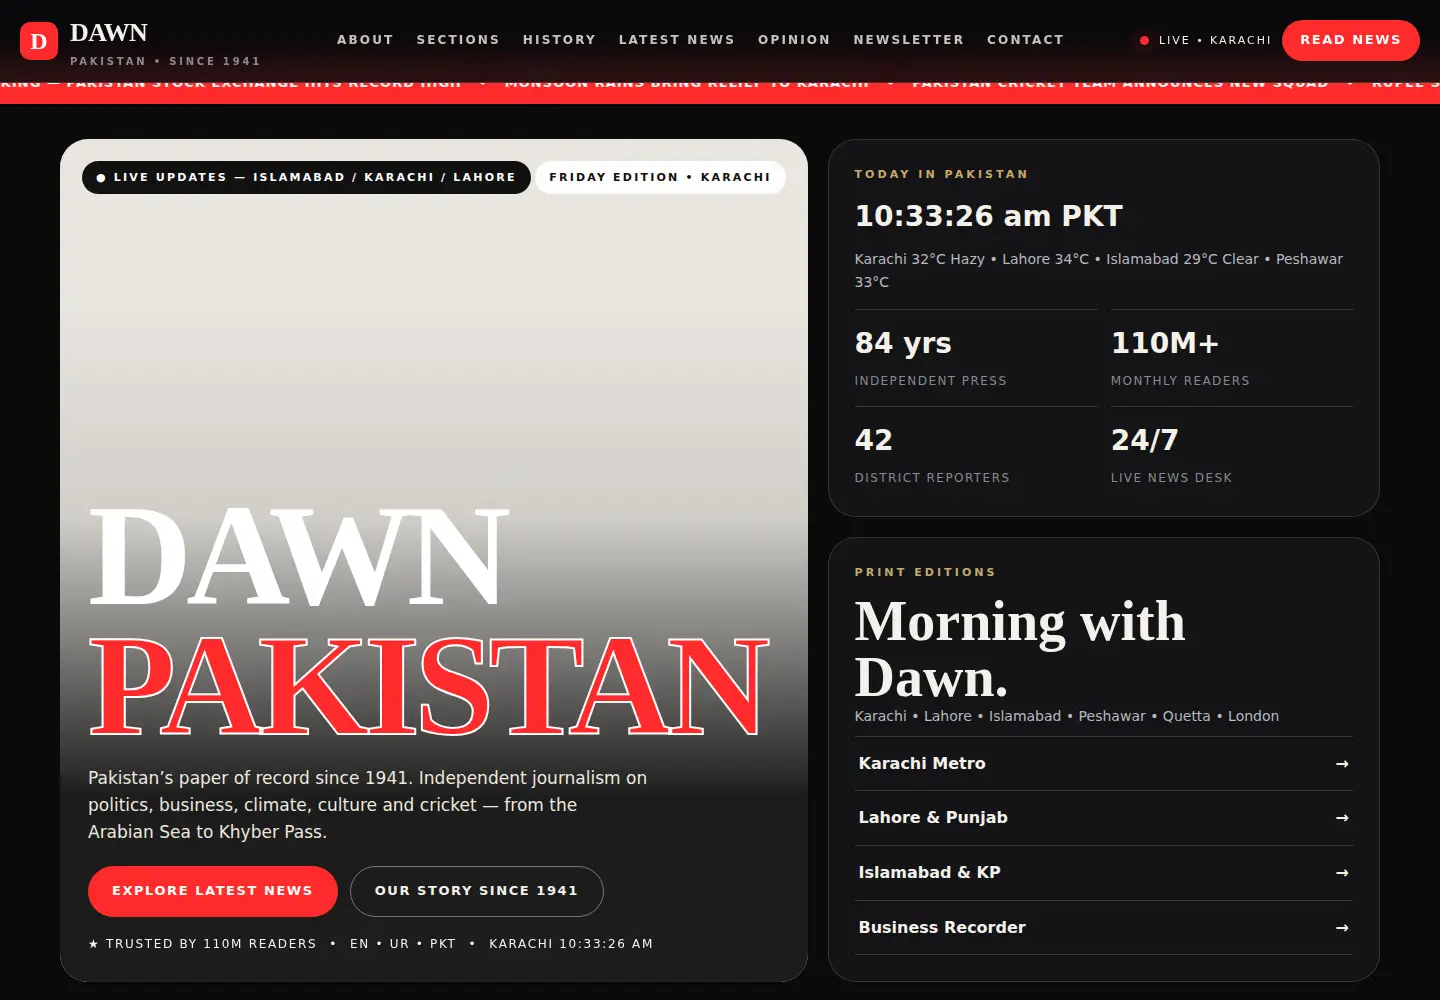Image resolution: width=1440 pixels, height=1000 pixels.
Task: Click the arrow icon beside Lahore & Punjab
Action: (x=1342, y=818)
